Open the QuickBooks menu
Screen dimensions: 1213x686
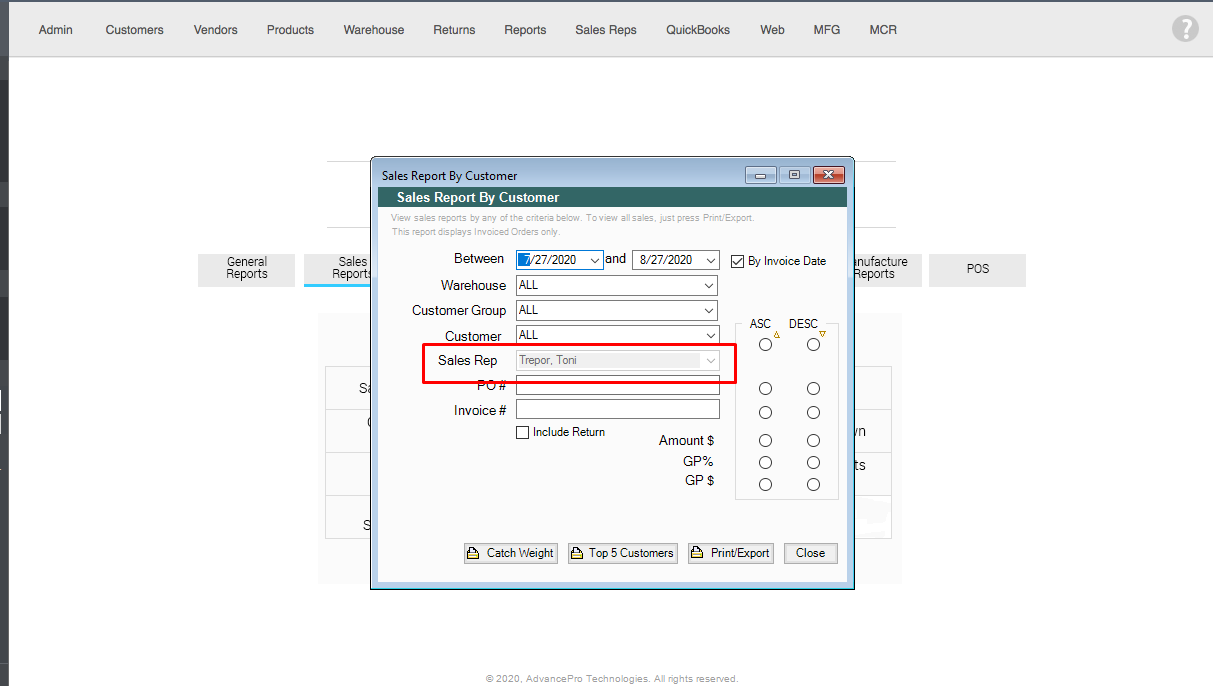click(698, 30)
